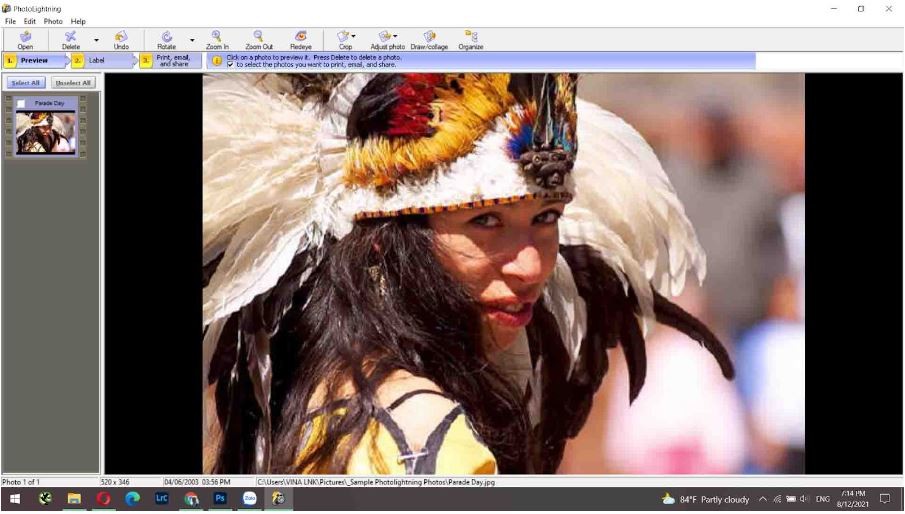Viewport: 905px width, 514px height.
Task: Zoom in on the photo
Action: (x=217, y=39)
